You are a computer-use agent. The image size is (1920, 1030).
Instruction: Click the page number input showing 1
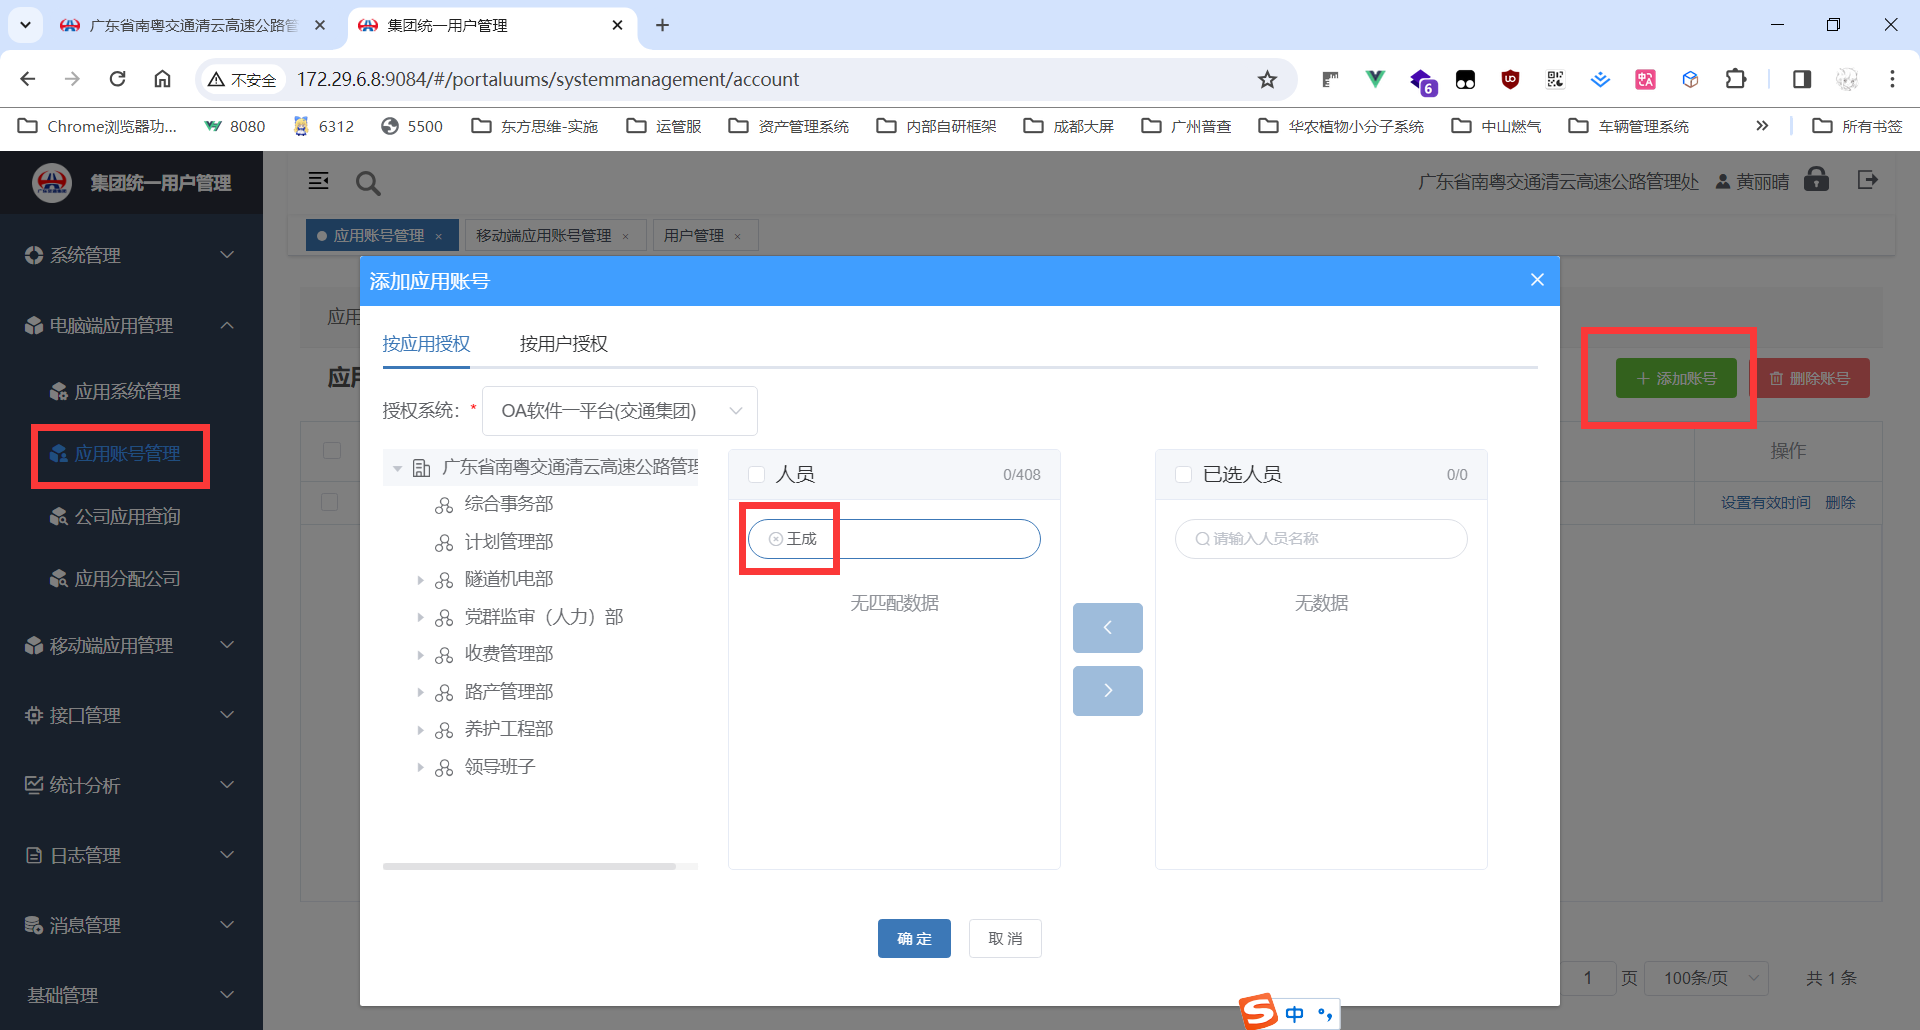coord(1588,978)
